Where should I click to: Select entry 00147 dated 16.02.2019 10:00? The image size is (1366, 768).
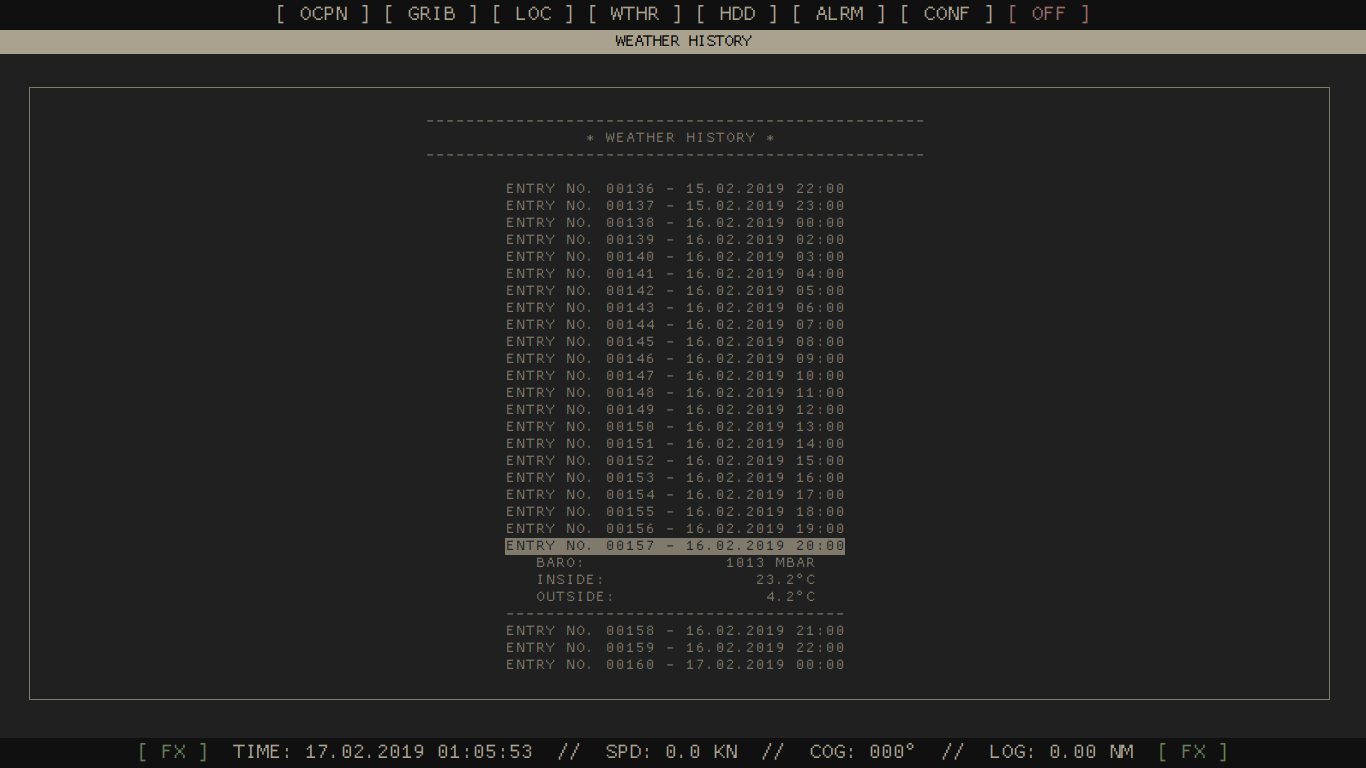point(675,376)
